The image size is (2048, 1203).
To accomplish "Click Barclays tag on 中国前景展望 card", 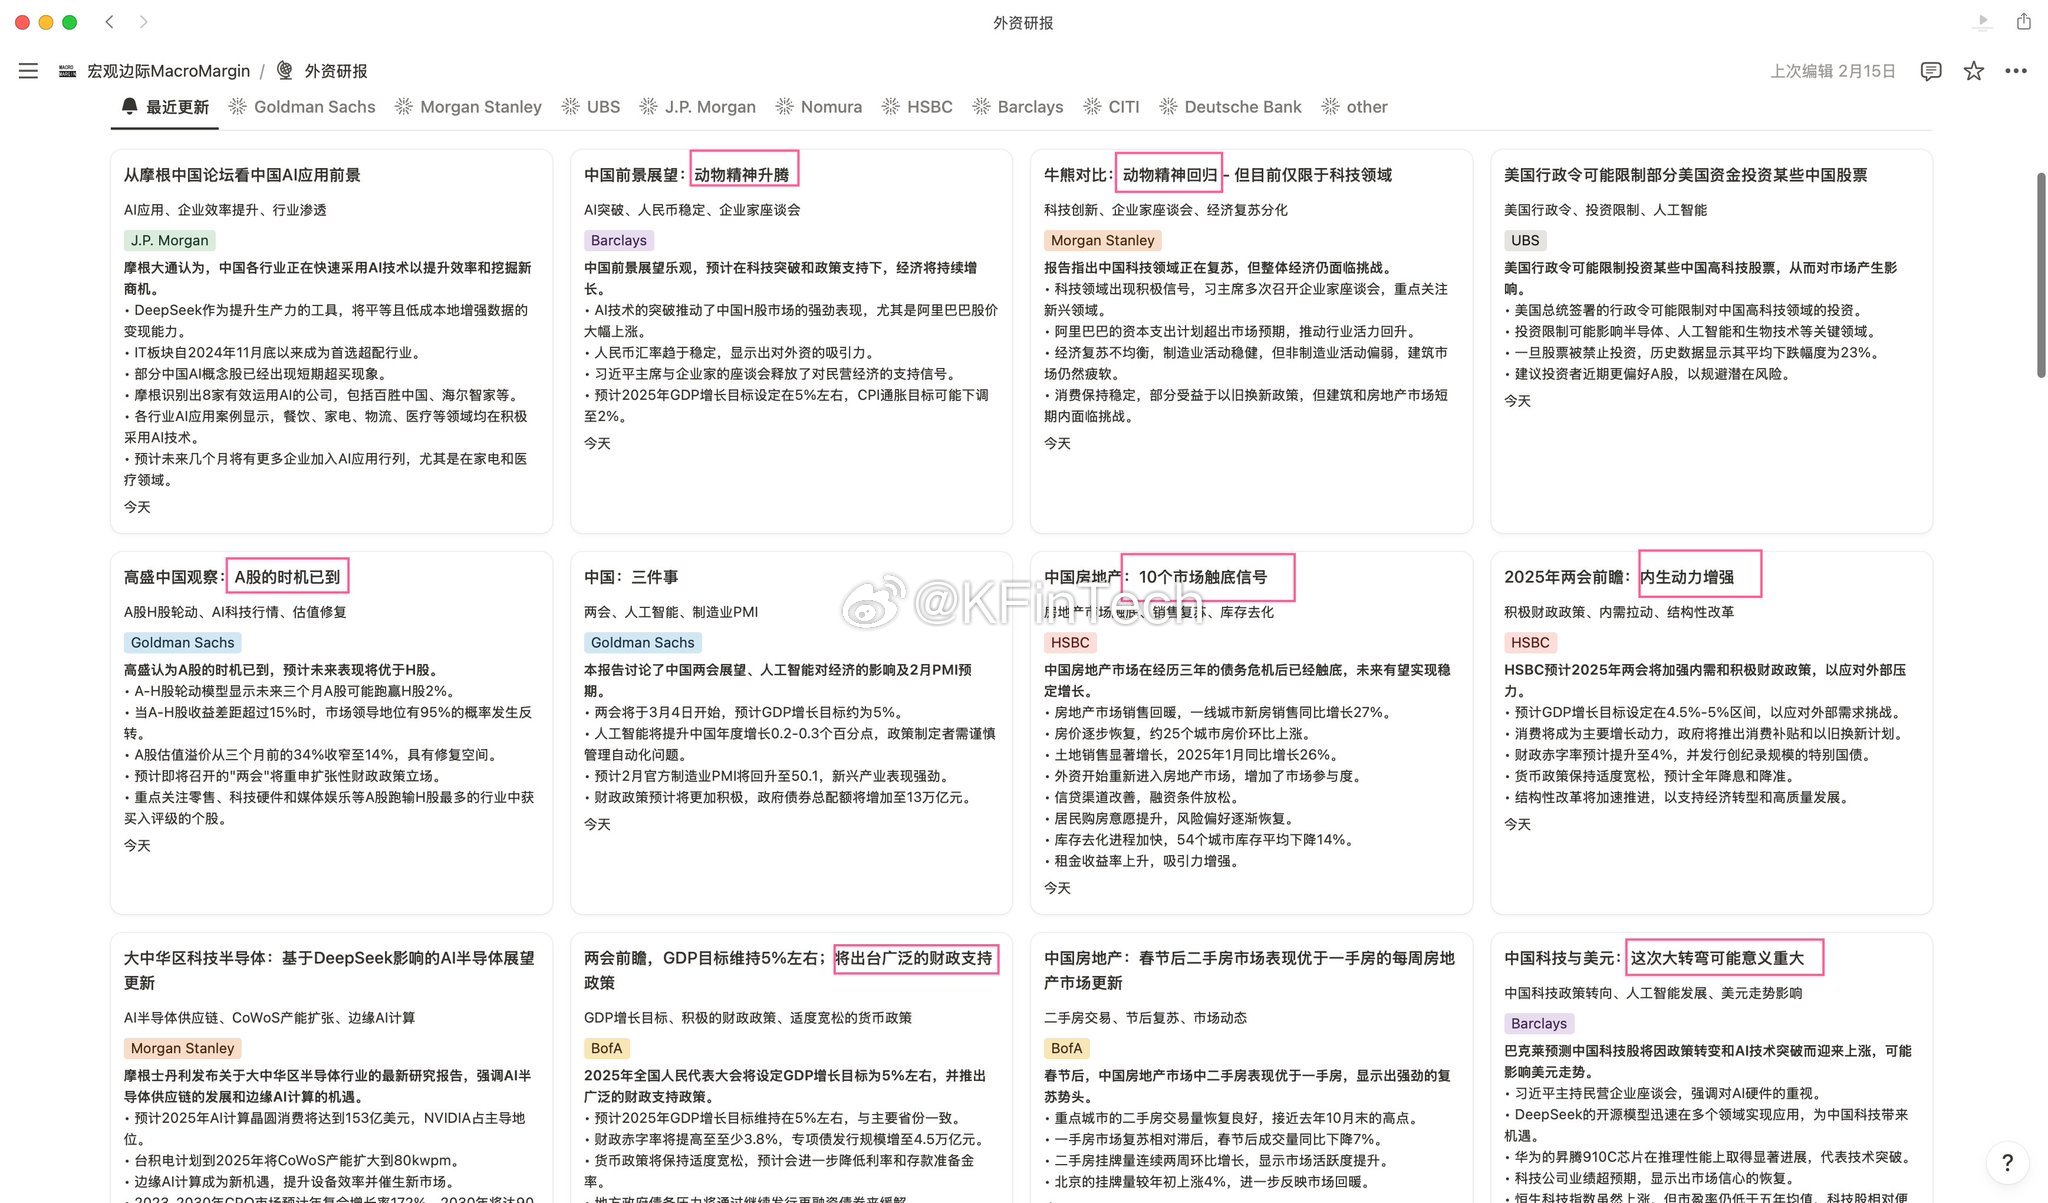I will 619,241.
